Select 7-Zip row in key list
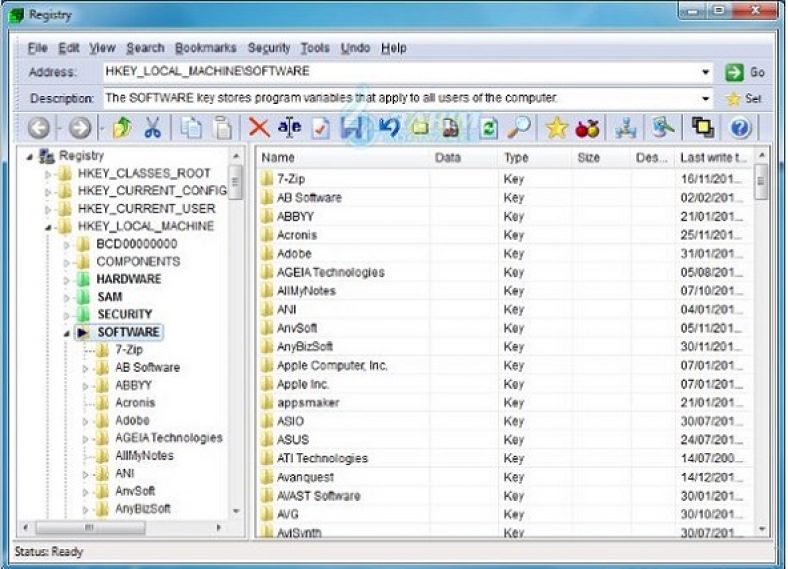This screenshot has height=569, width=788. (x=505, y=179)
